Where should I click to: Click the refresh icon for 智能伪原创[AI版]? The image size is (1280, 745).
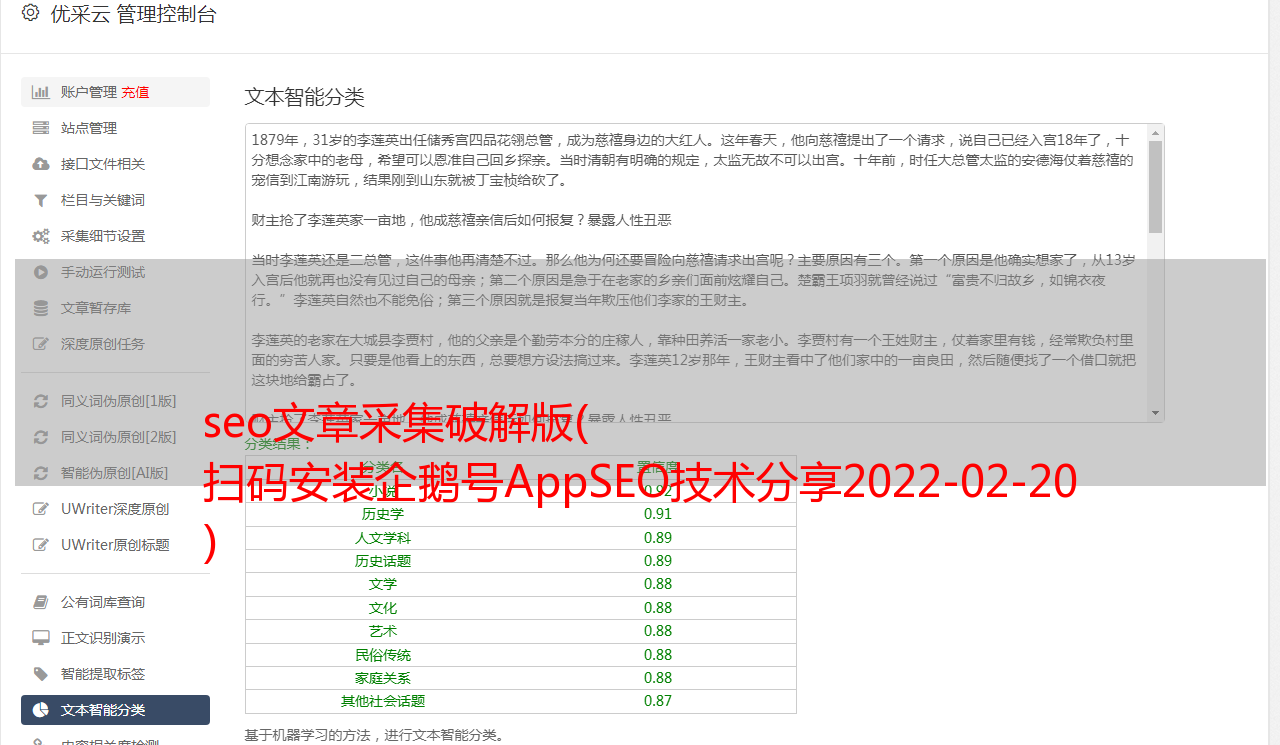(x=41, y=473)
